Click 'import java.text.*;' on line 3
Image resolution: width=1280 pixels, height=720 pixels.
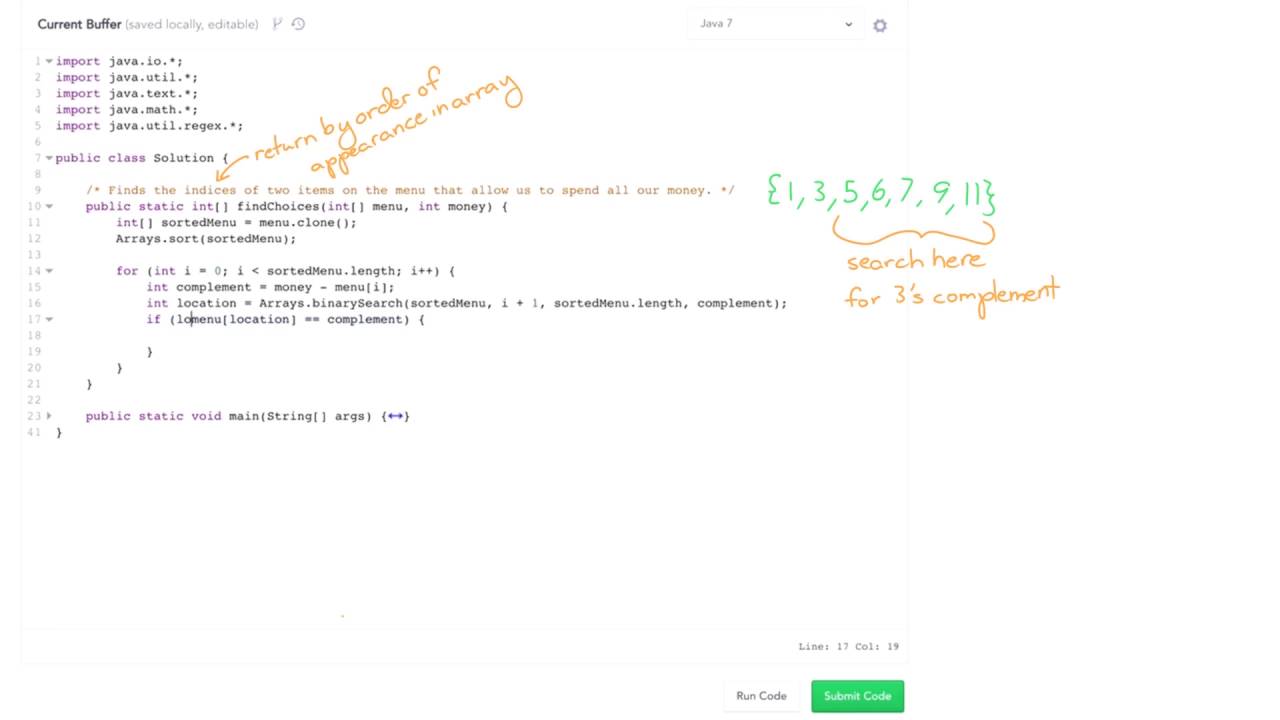127,94
